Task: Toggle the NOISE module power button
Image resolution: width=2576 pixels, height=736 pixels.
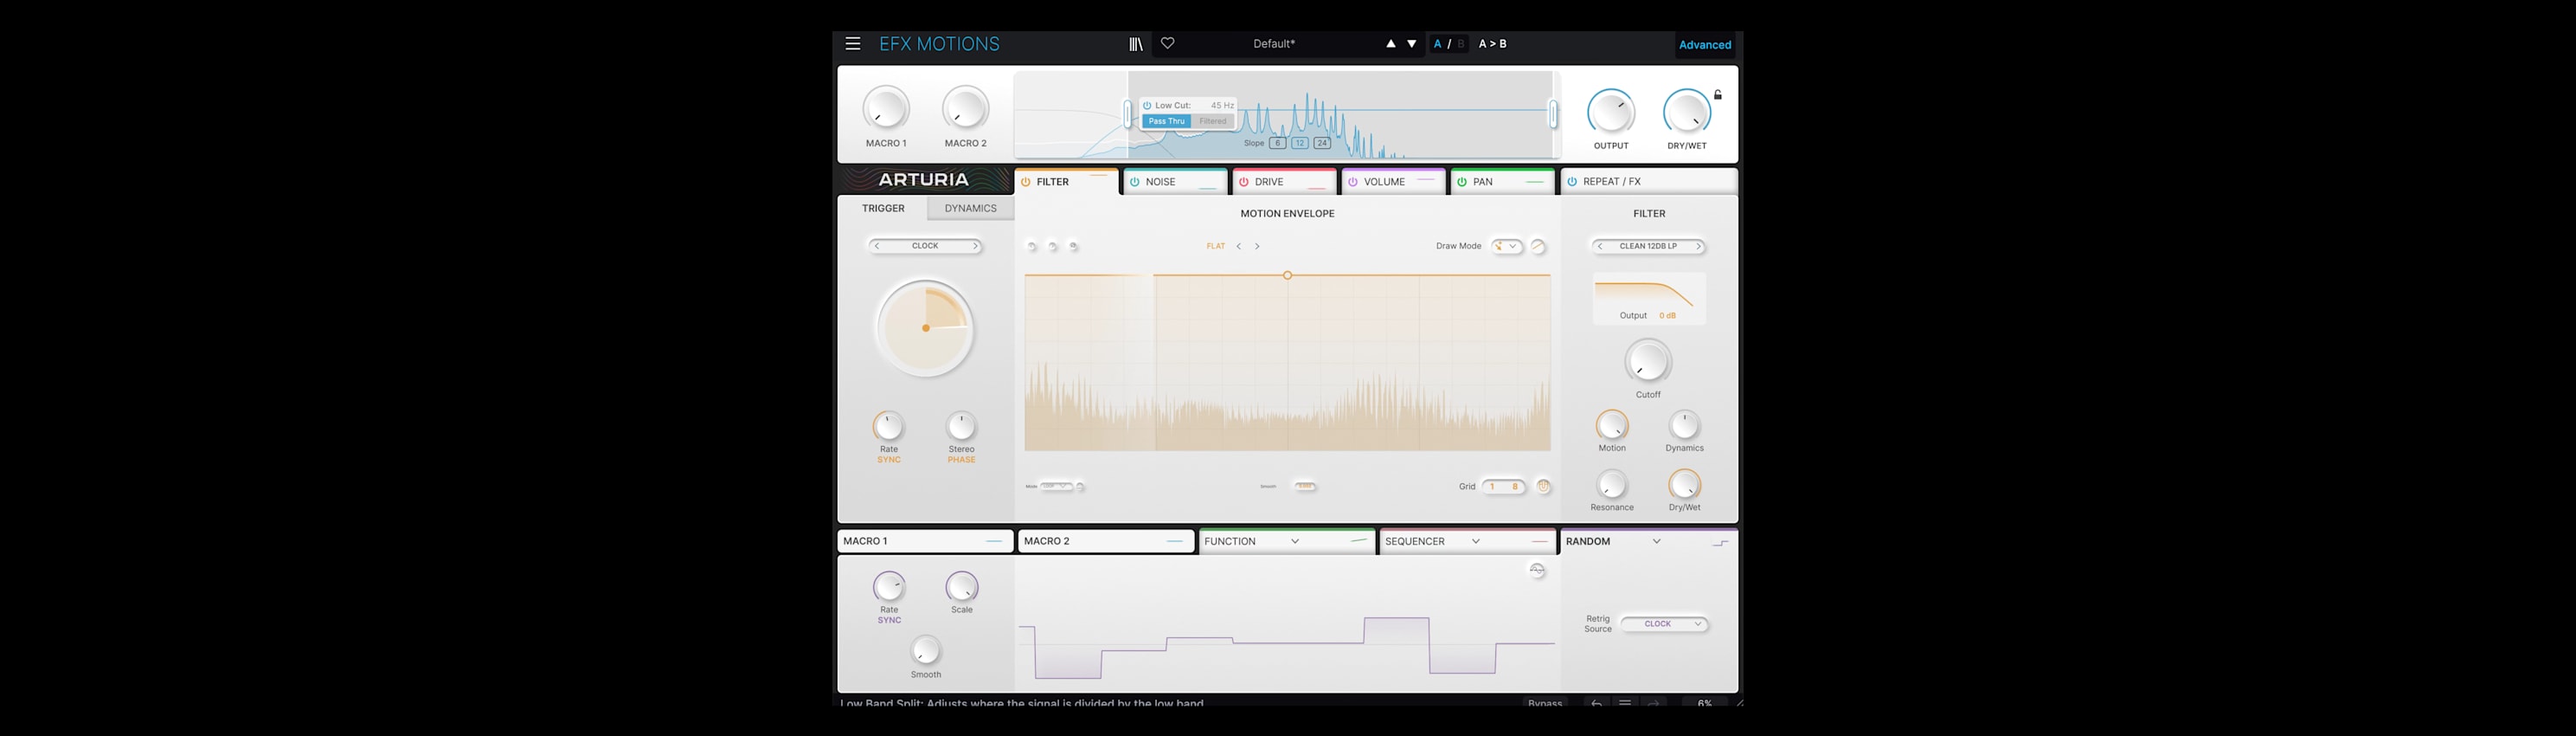Action: coord(1134,182)
